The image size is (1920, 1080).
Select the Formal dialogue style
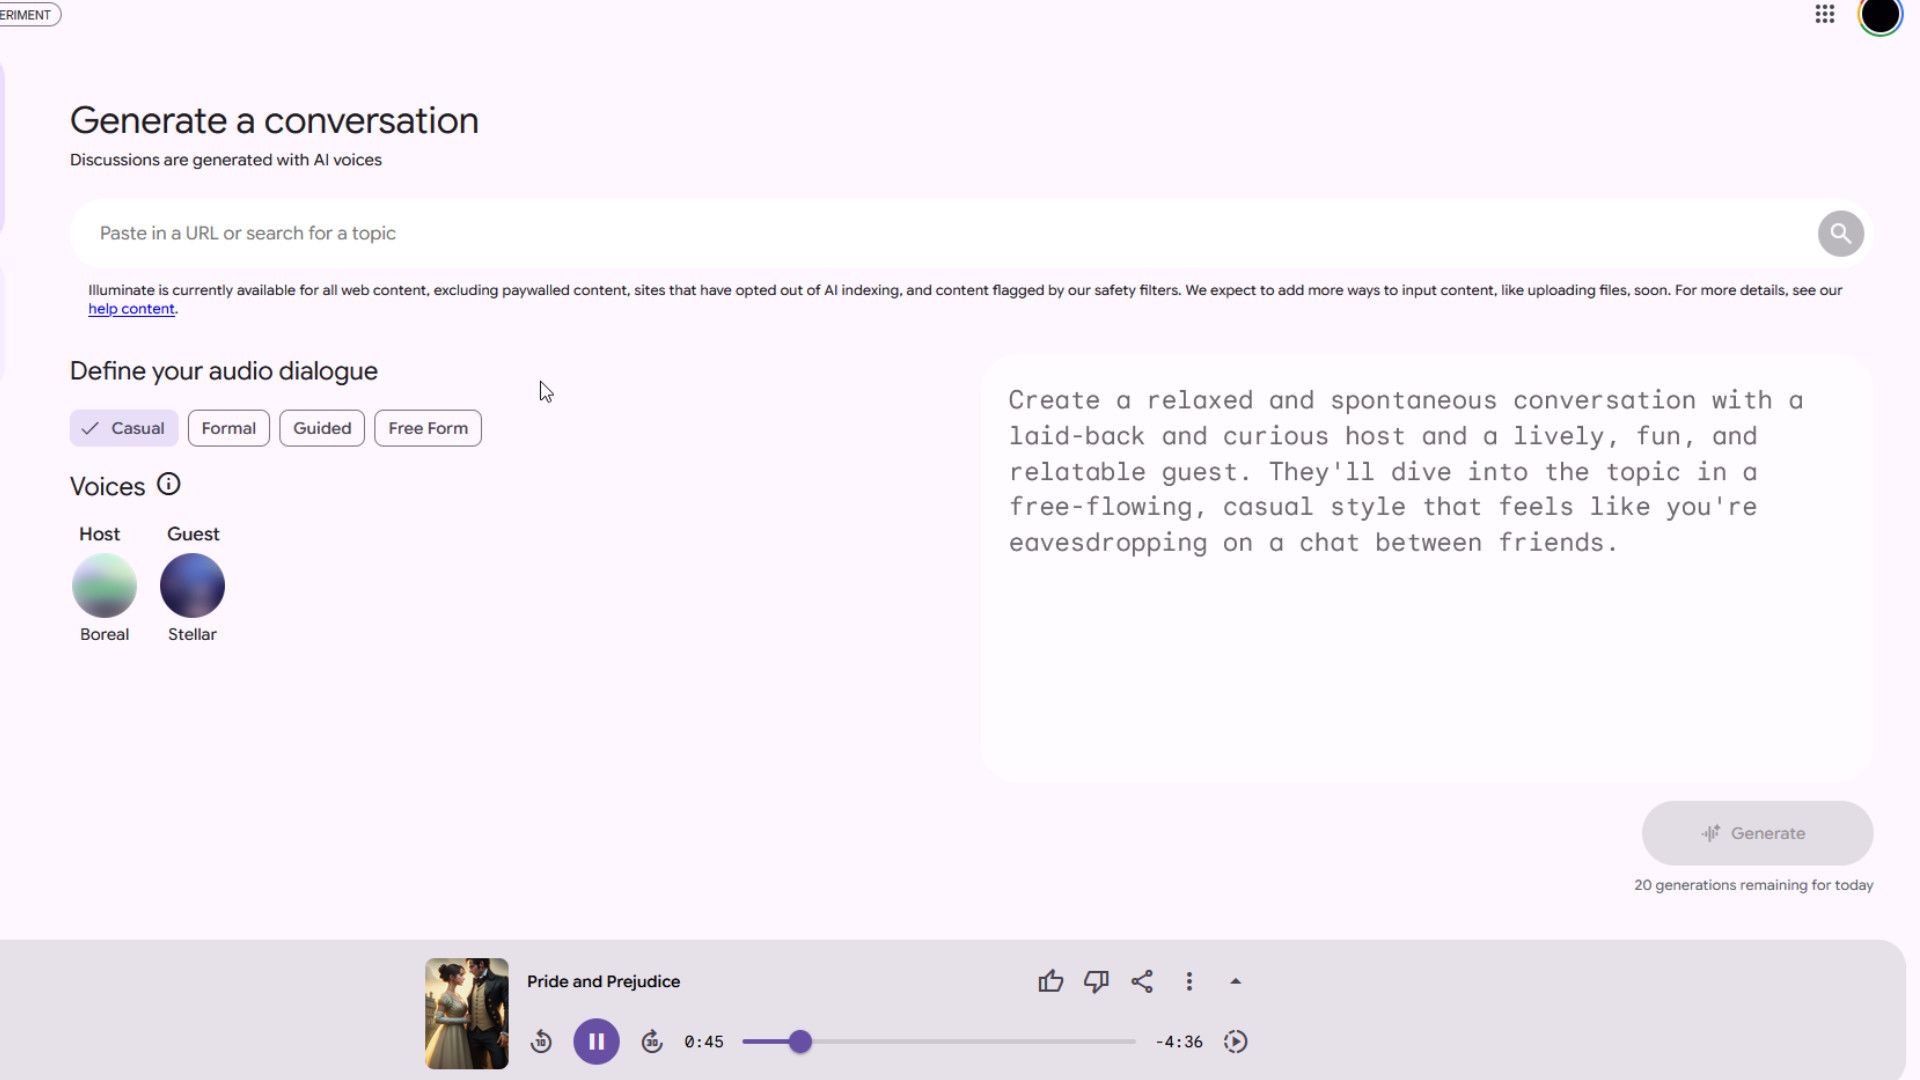[229, 428]
